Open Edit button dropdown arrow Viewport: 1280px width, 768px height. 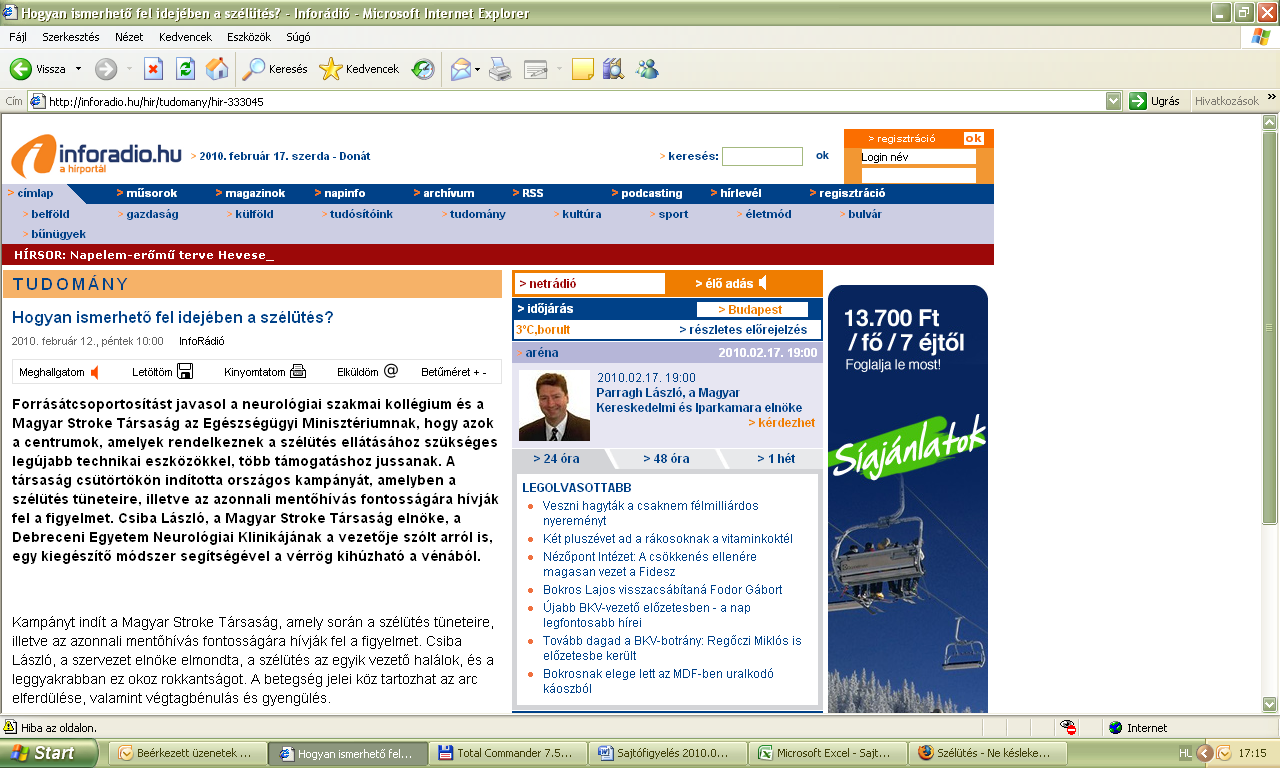(x=559, y=69)
